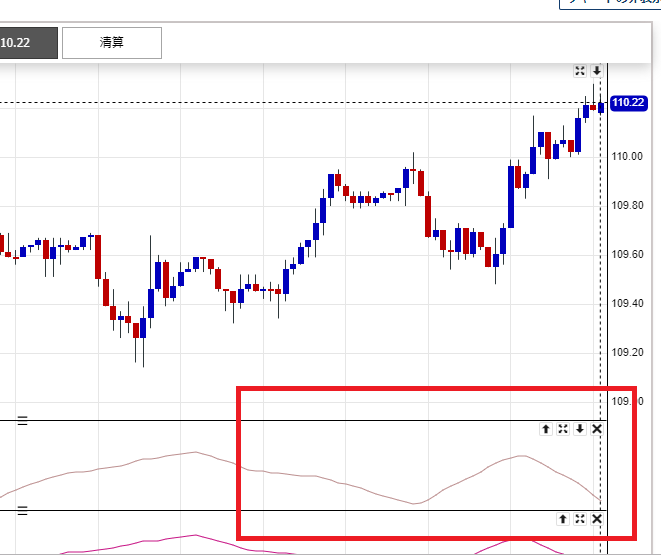Select the magenta indicator line in bottom pane
Viewport: 661px width, 555px height.
pyautogui.click(x=190, y=535)
